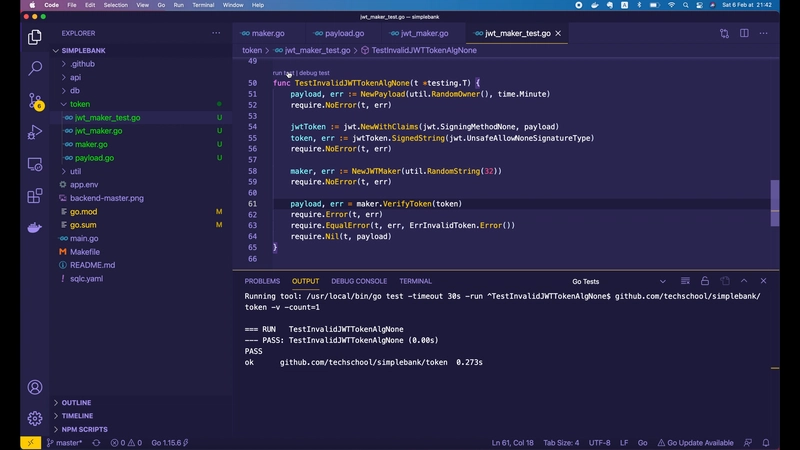Viewport: 800px width, 450px height.
Task: Clear the output panel
Action: click(x=685, y=281)
